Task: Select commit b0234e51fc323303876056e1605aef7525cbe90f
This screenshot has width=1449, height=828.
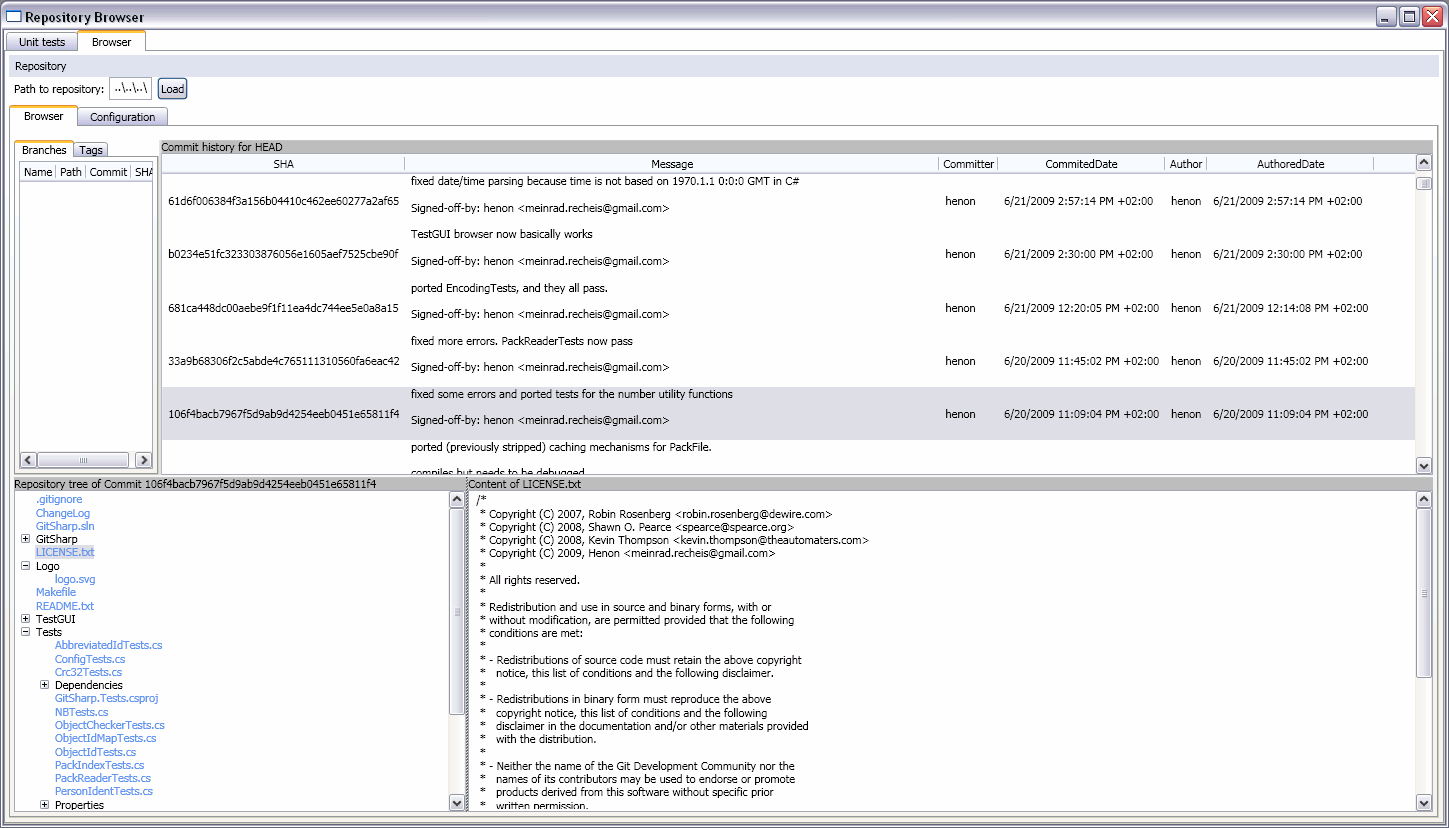Action: 788,254
